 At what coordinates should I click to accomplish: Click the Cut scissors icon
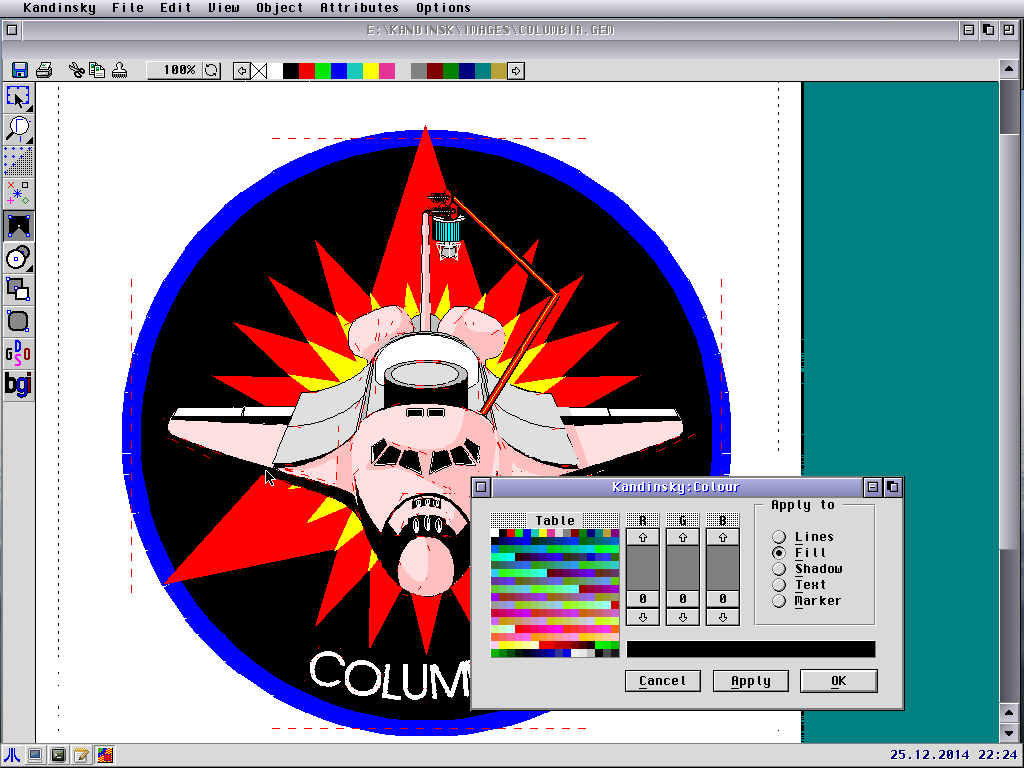(76, 70)
